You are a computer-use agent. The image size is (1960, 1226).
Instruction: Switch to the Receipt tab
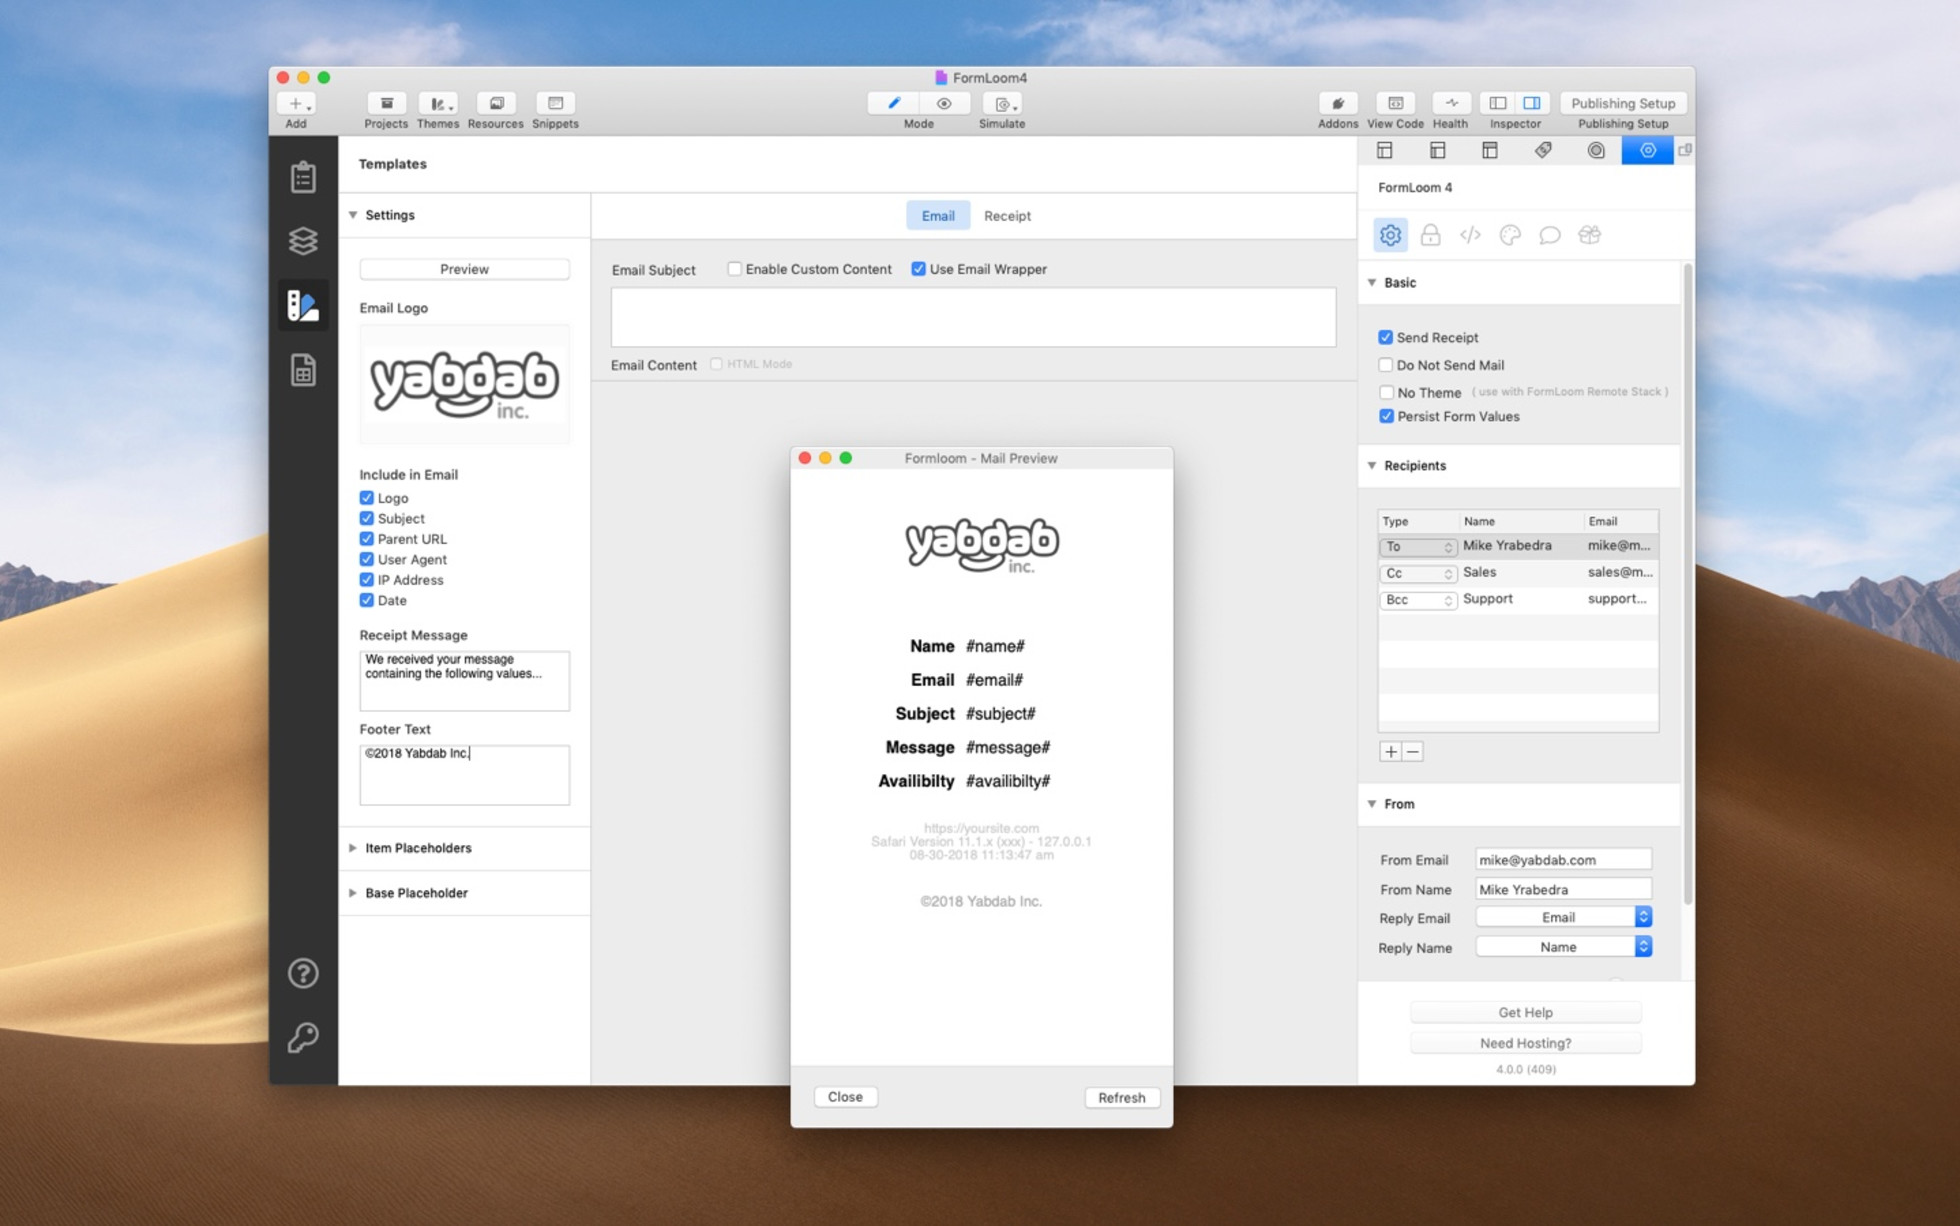[1006, 216]
